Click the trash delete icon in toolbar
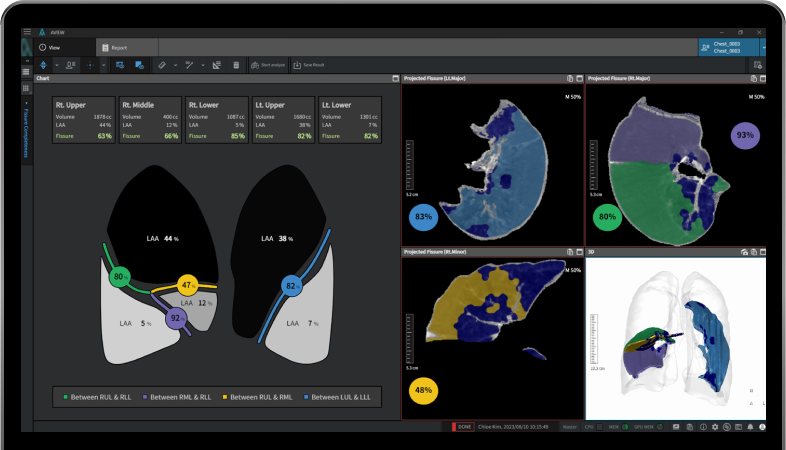The image size is (786, 450). click(x=236, y=65)
